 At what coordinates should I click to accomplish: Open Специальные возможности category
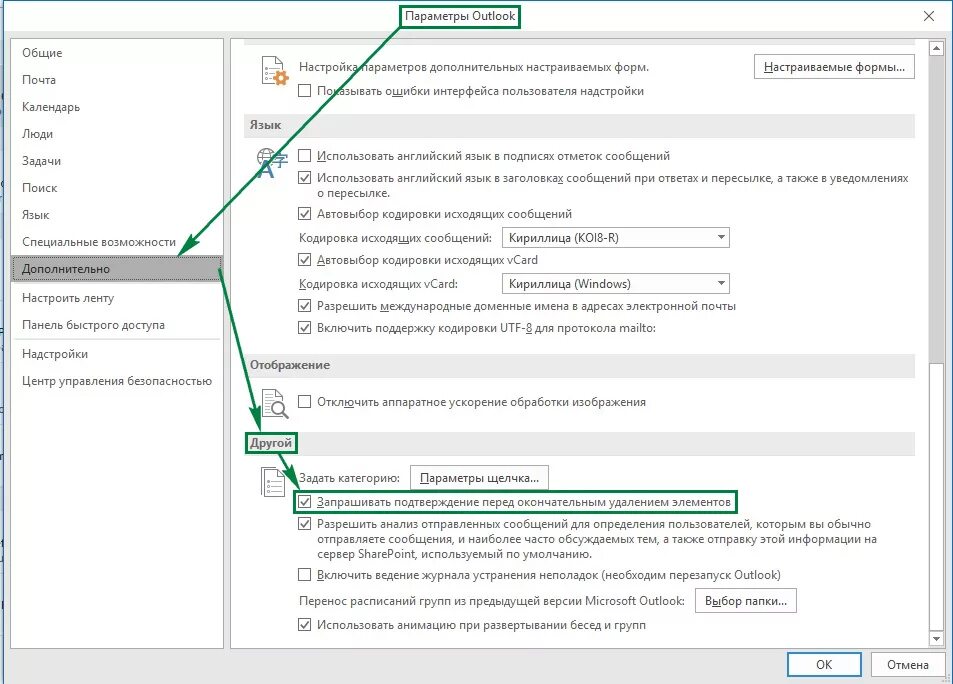coord(117,242)
